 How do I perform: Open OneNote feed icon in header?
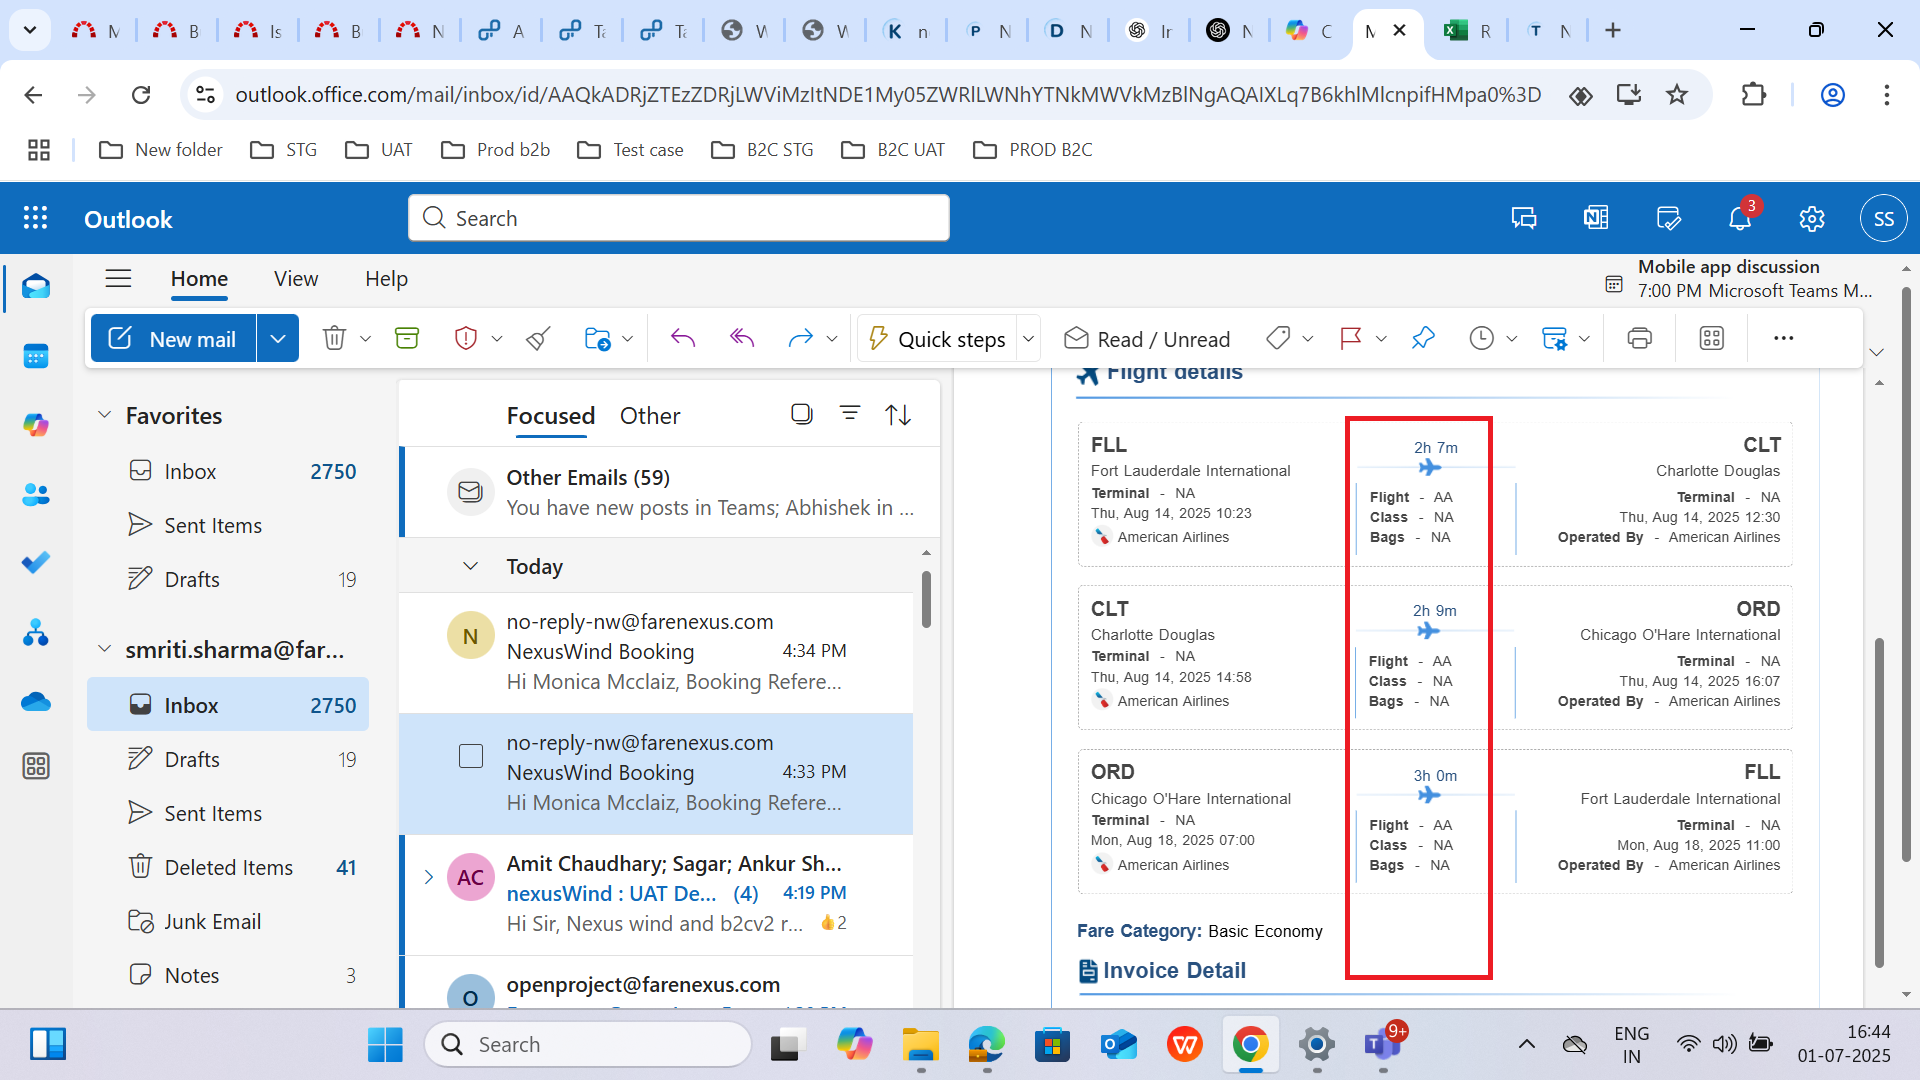point(1596,218)
